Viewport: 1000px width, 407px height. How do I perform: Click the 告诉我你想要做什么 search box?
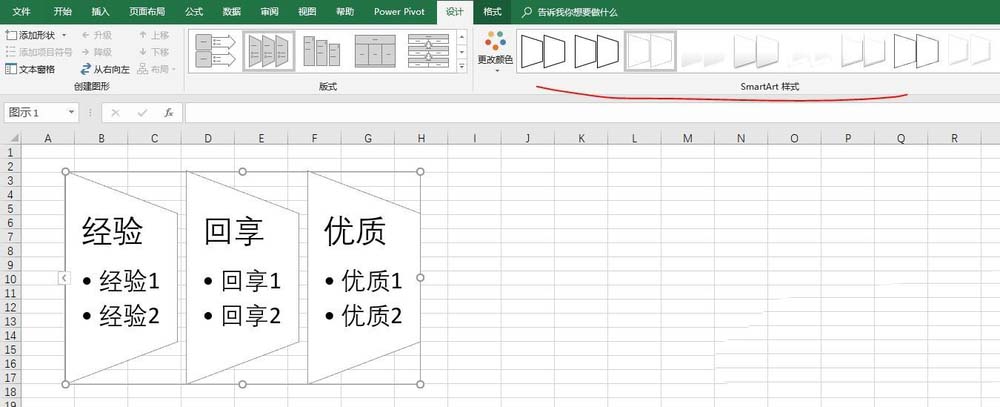pos(569,12)
